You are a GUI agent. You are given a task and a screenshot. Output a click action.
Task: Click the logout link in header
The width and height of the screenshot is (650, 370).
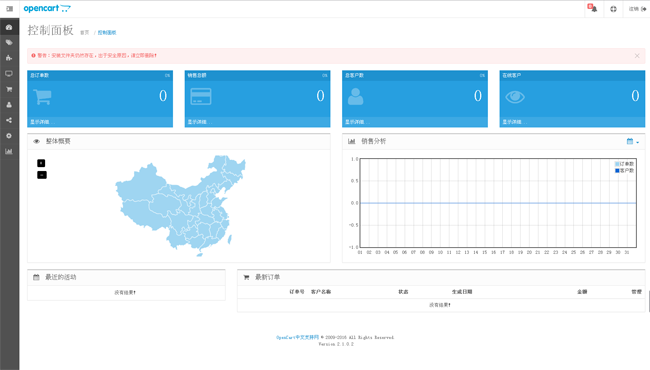637,9
